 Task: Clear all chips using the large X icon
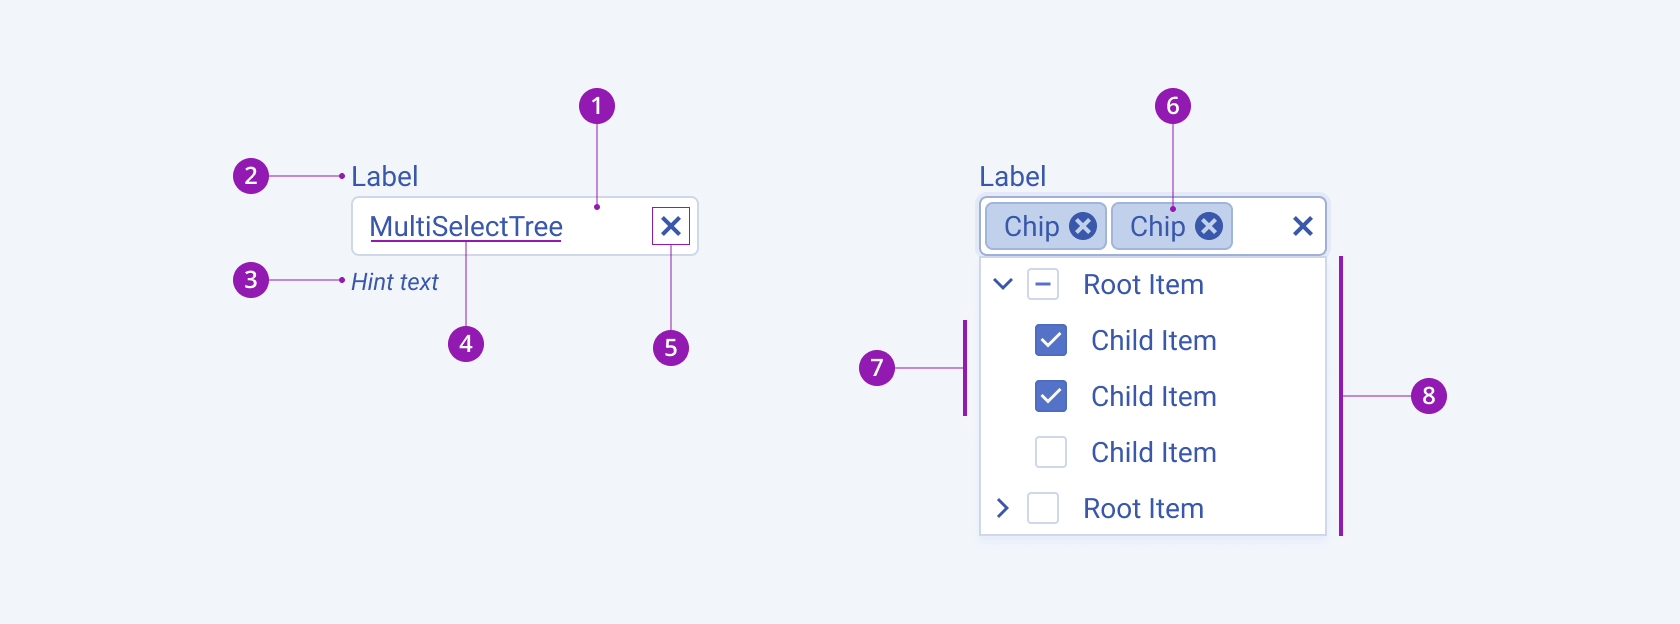(x=1301, y=226)
